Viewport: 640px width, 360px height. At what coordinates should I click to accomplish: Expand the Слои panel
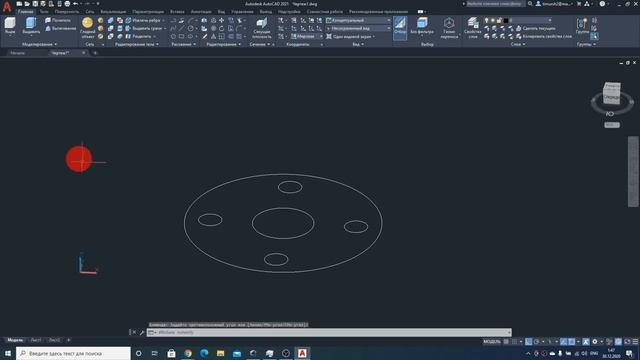coord(518,44)
